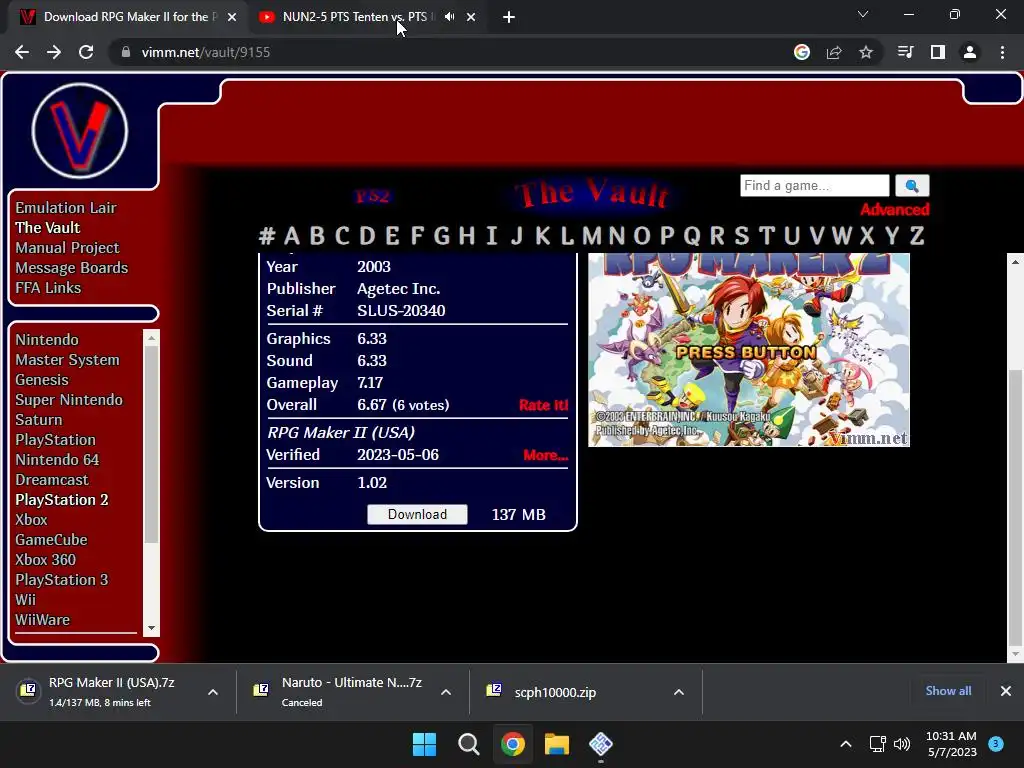This screenshot has height=768, width=1024.
Task: Select PlayStation 2 in system list
Action: 62,500
